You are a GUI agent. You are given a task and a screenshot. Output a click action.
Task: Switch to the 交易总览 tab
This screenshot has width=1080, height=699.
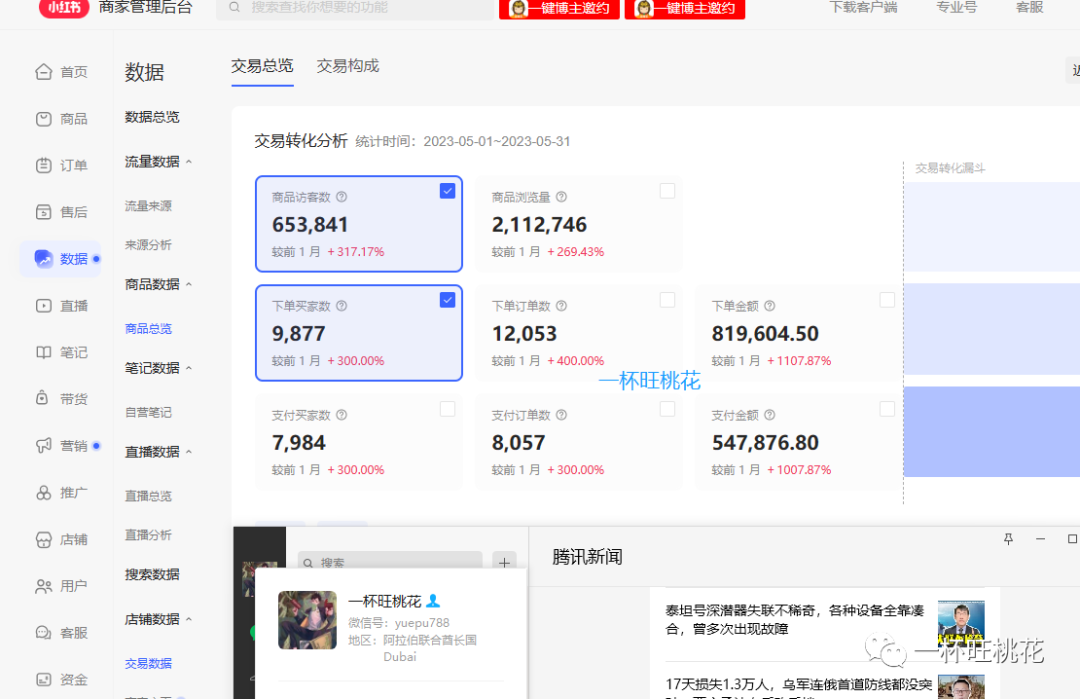point(262,66)
